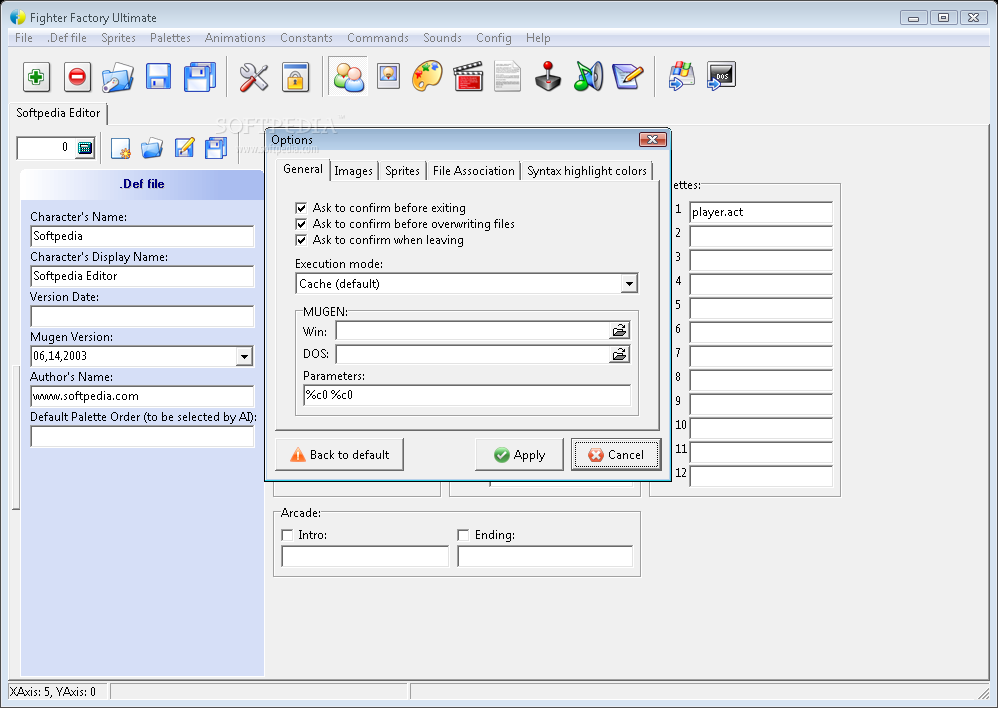Click the calculator icon next to the 0 field
The image size is (998, 708).
tap(85, 148)
